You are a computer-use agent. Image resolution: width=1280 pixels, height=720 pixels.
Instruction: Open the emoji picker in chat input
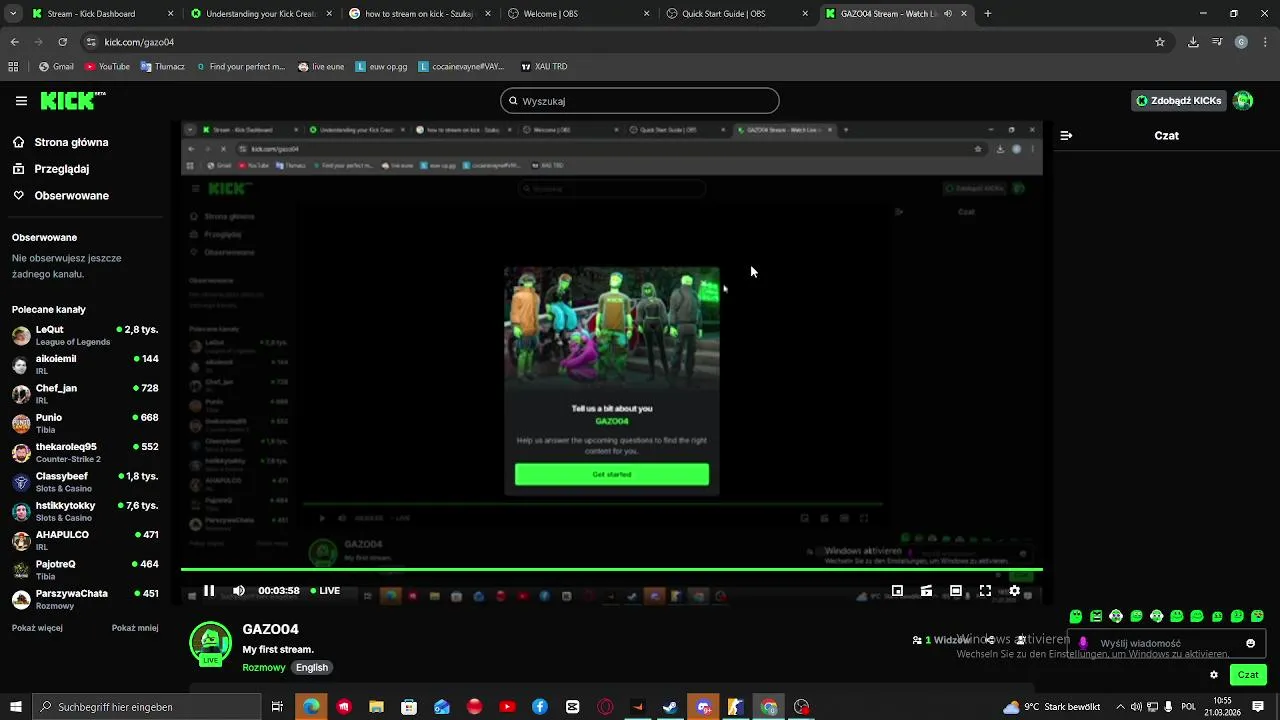point(1250,643)
